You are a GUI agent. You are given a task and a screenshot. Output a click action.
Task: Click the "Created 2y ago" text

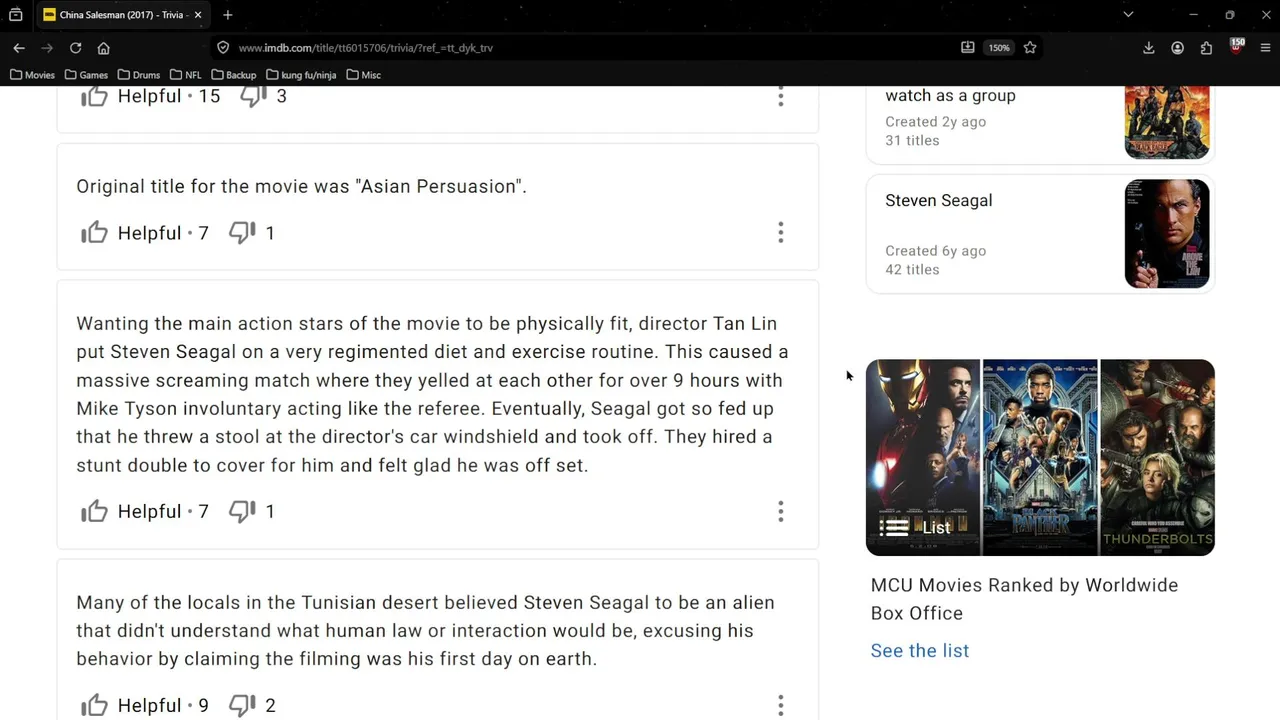tap(935, 122)
